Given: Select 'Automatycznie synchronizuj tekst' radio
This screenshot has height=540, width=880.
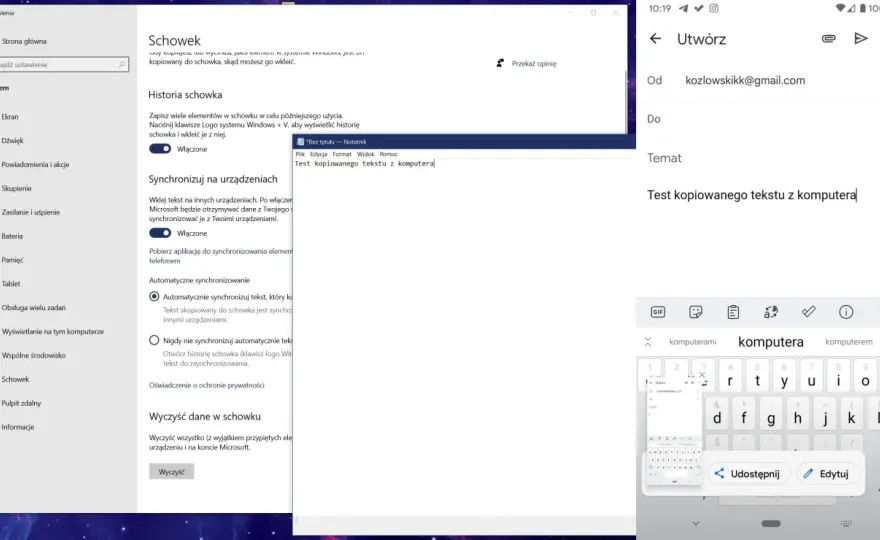Looking at the screenshot, I should (x=154, y=296).
